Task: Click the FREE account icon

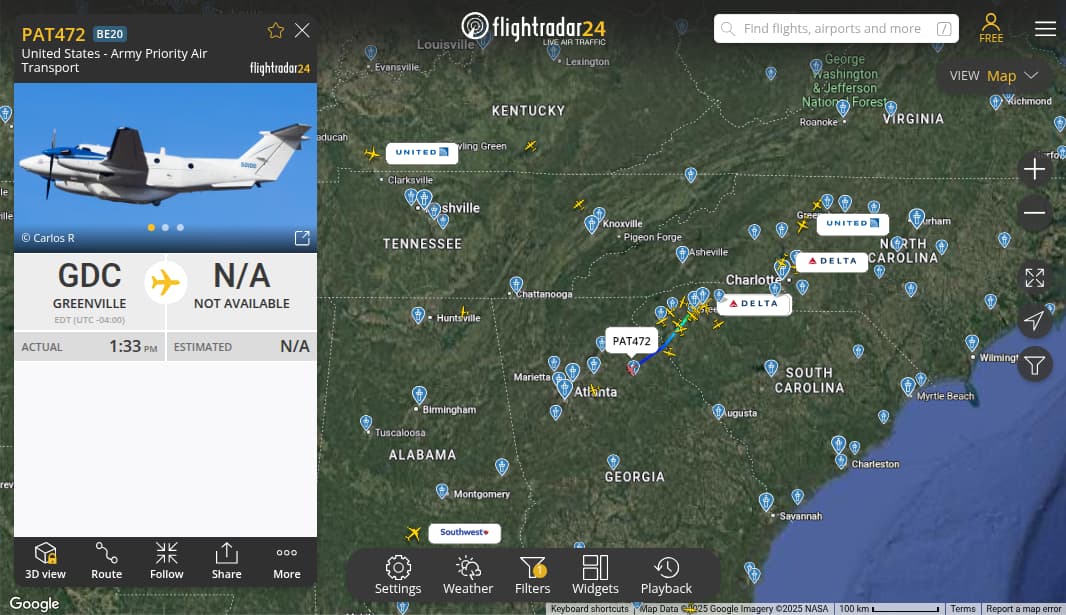Action: 991,28
